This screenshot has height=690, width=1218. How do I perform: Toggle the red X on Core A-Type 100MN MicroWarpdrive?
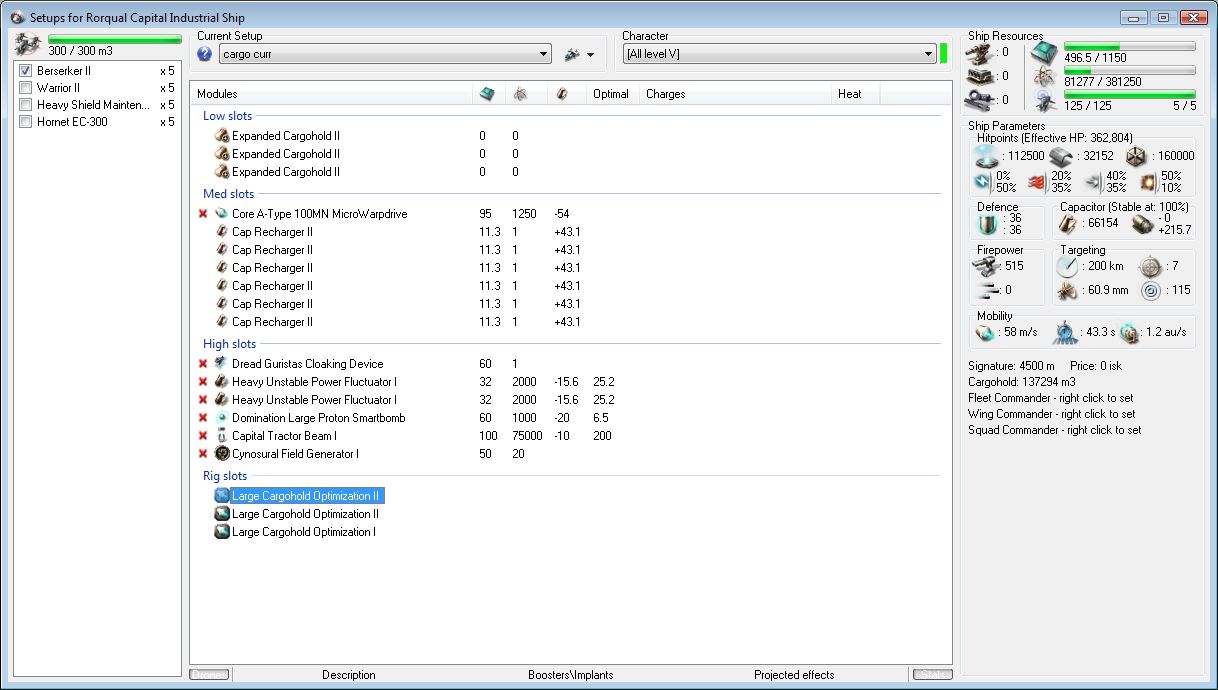coord(204,214)
